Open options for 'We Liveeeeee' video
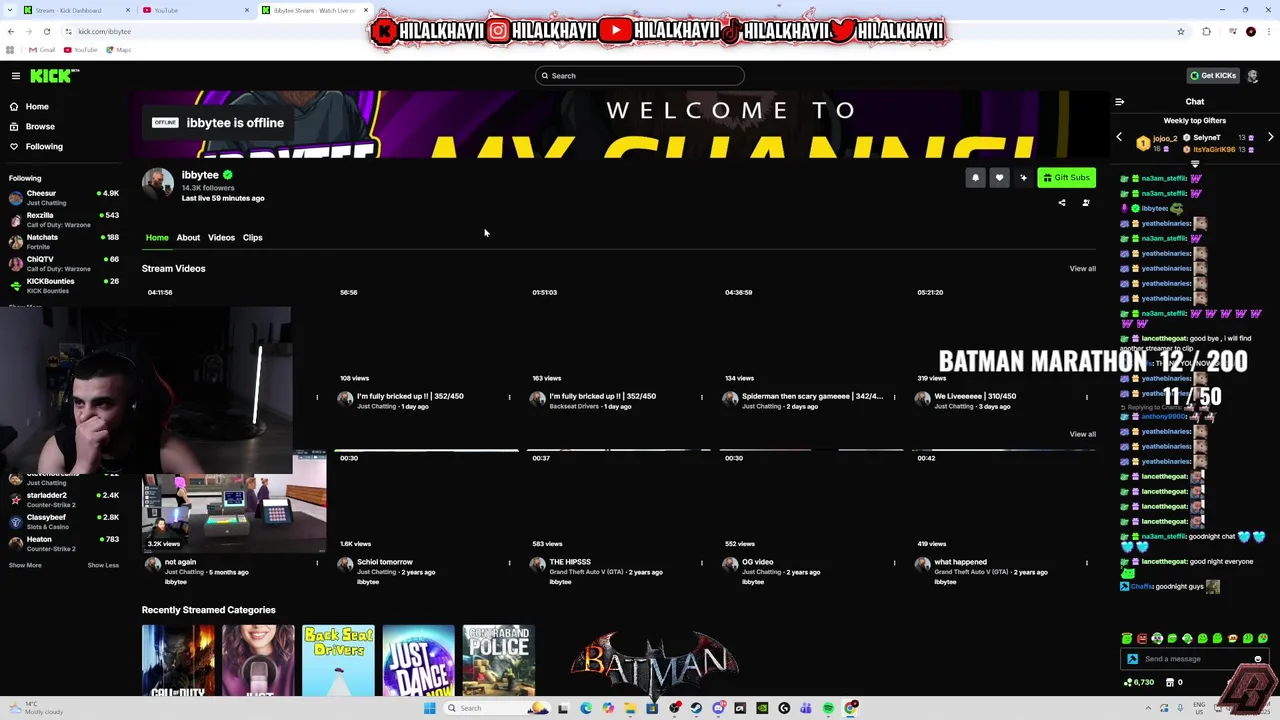The height and width of the screenshot is (720, 1280). coord(1086,397)
